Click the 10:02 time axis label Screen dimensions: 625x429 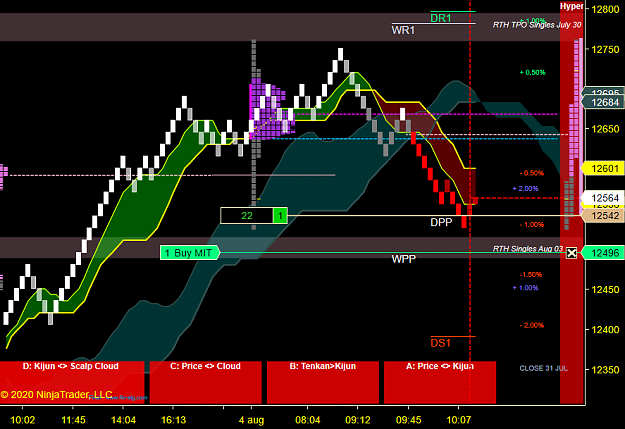click(22, 420)
